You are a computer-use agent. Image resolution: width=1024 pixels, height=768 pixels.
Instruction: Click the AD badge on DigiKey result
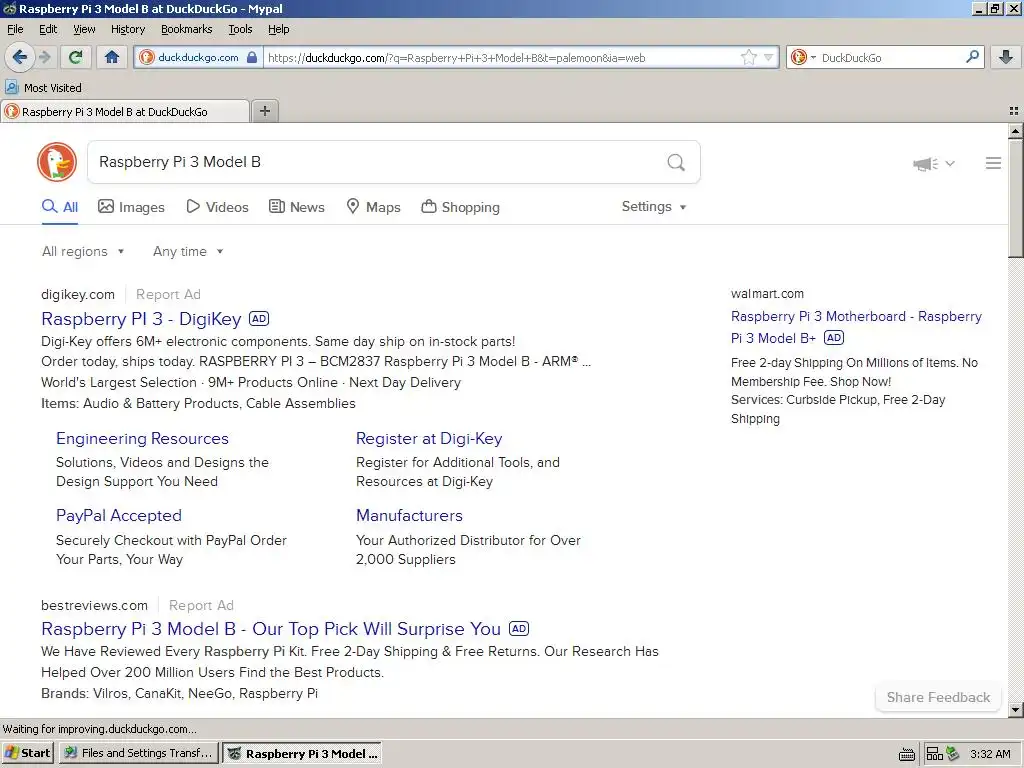tap(259, 319)
